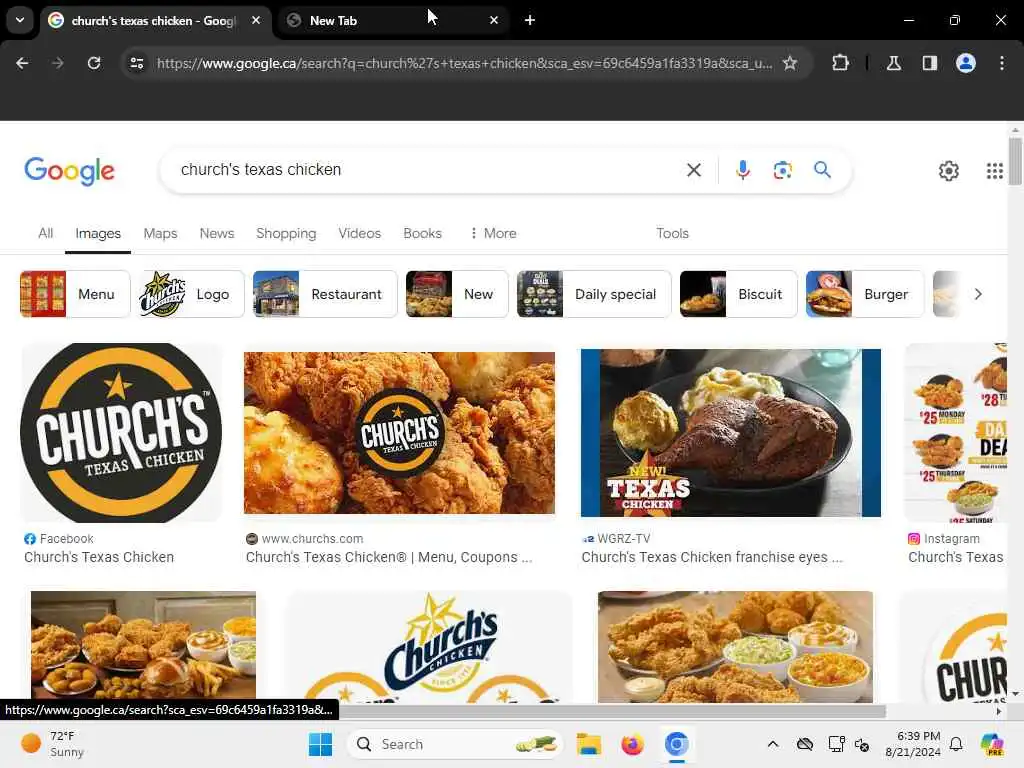Bookmark this page with the star icon

(x=790, y=63)
